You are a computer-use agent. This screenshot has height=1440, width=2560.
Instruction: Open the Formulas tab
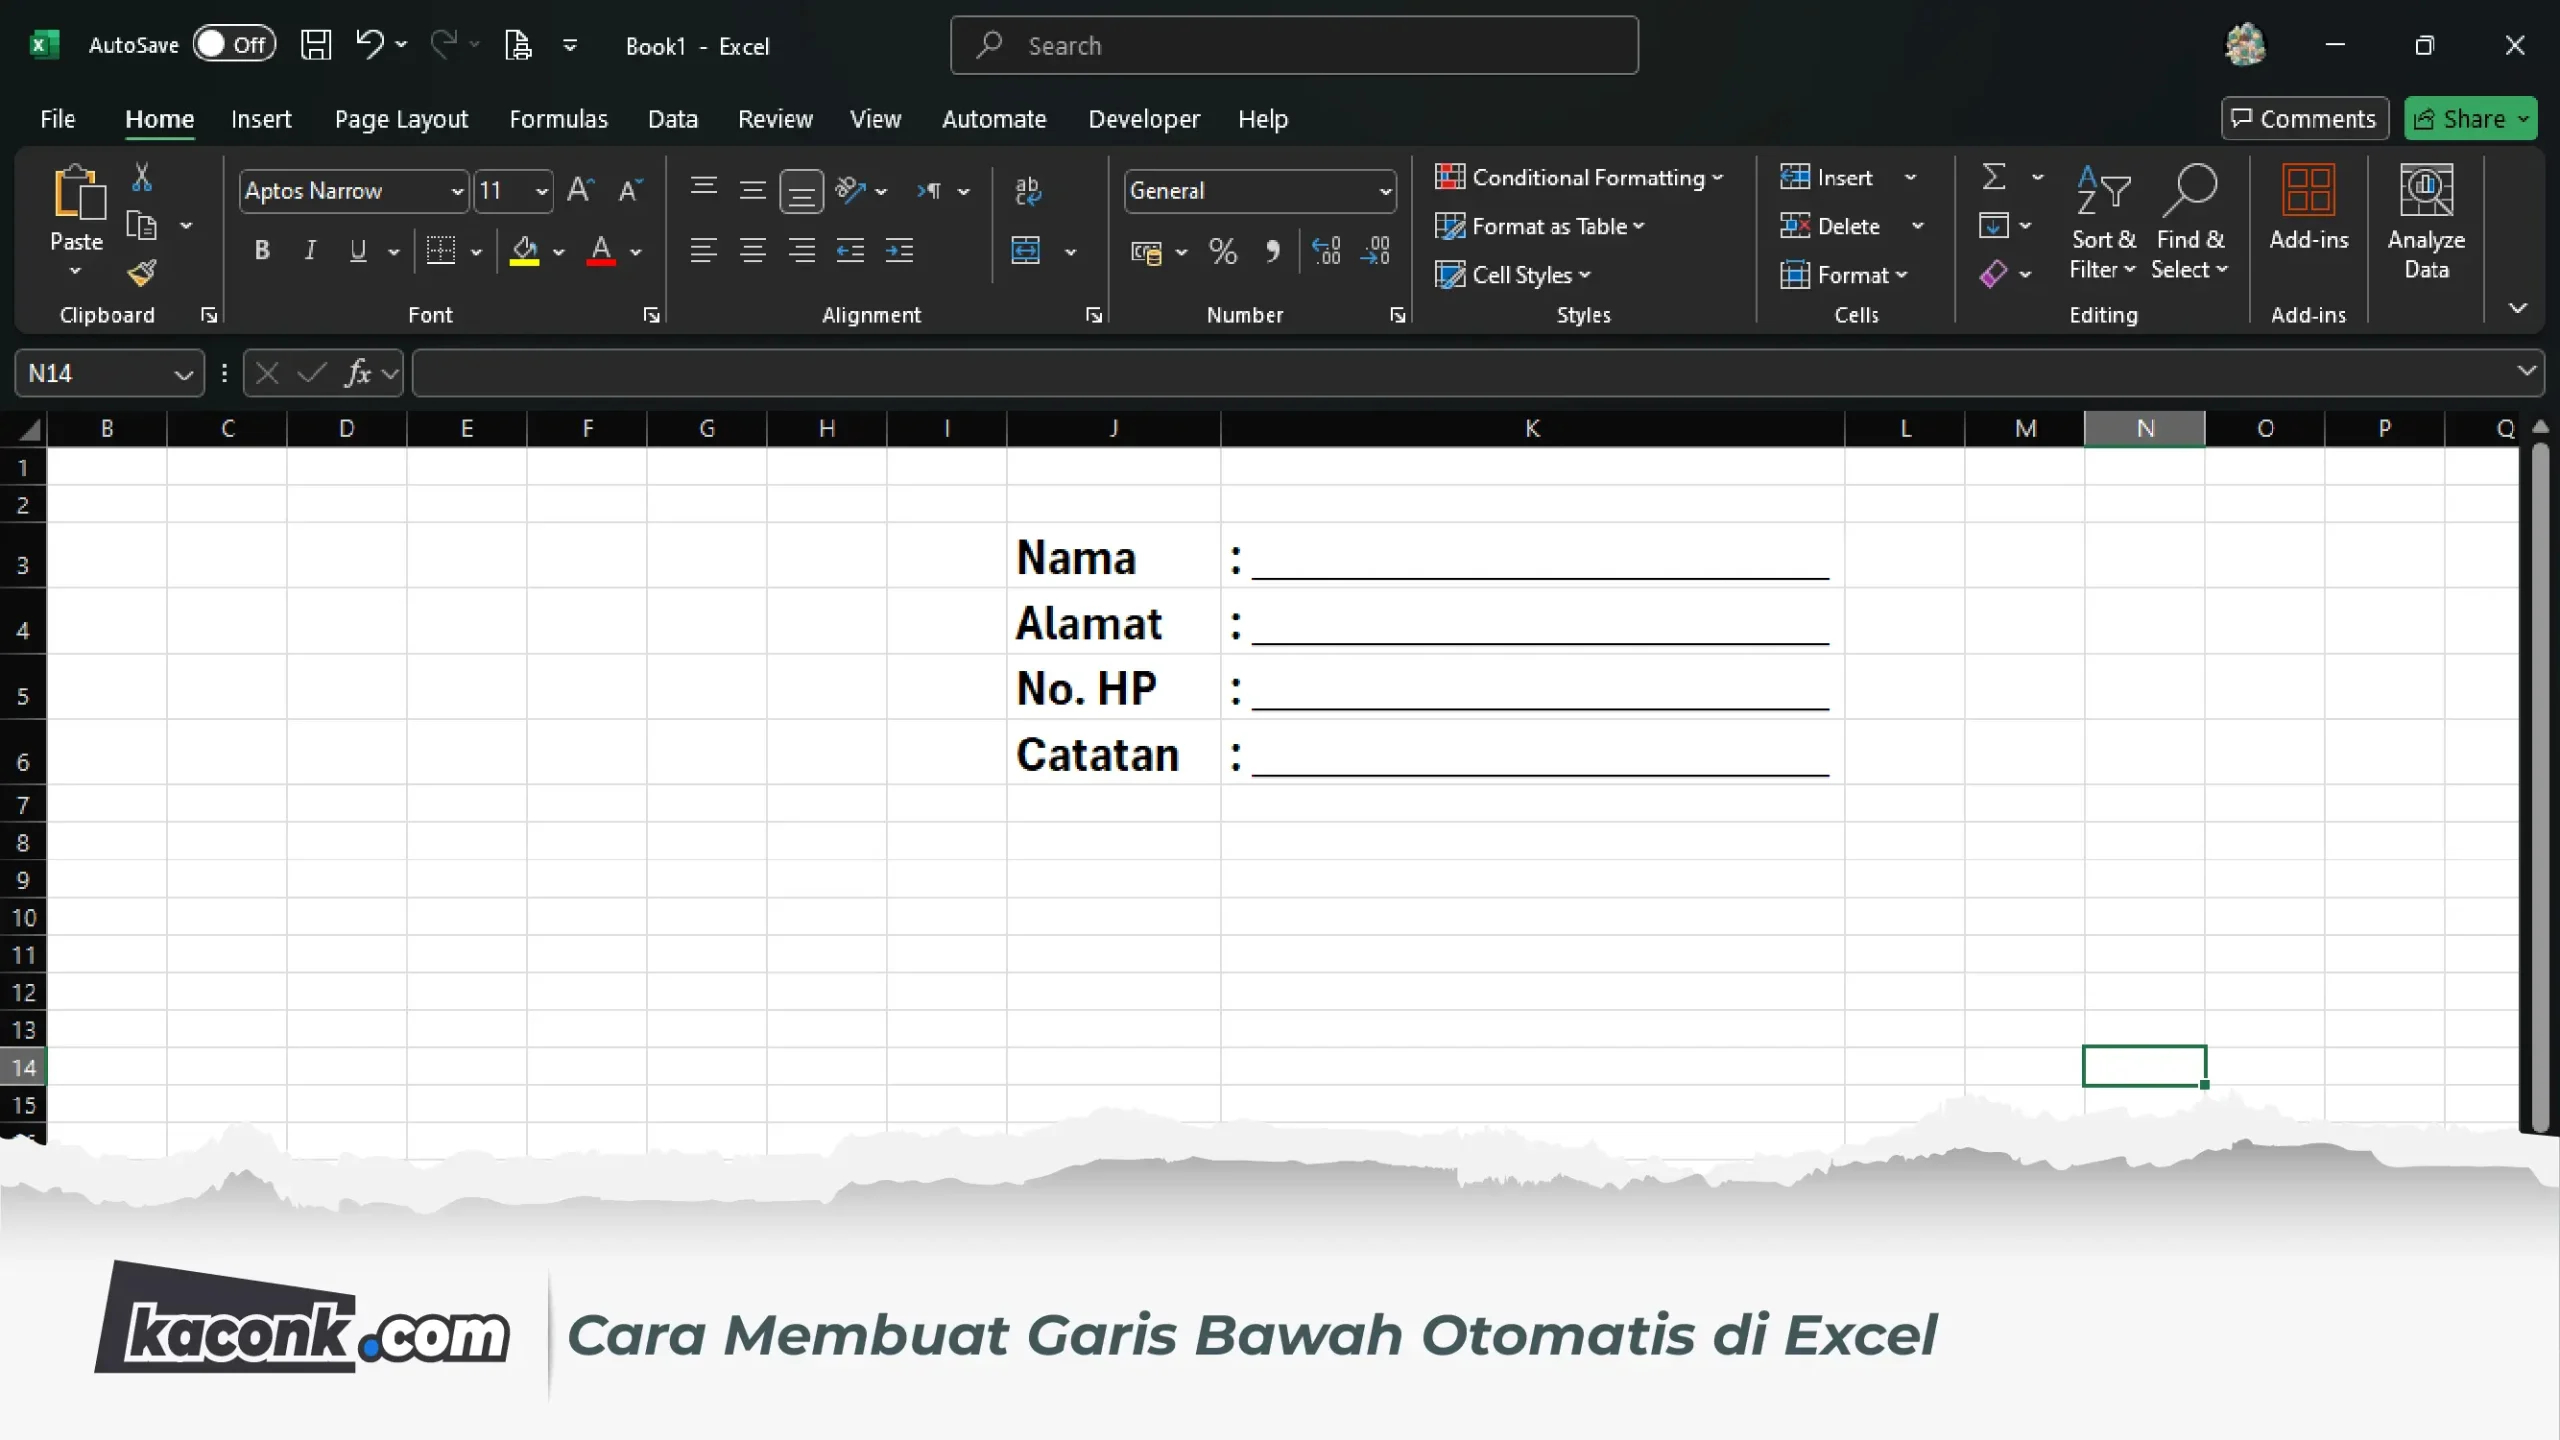coord(558,119)
